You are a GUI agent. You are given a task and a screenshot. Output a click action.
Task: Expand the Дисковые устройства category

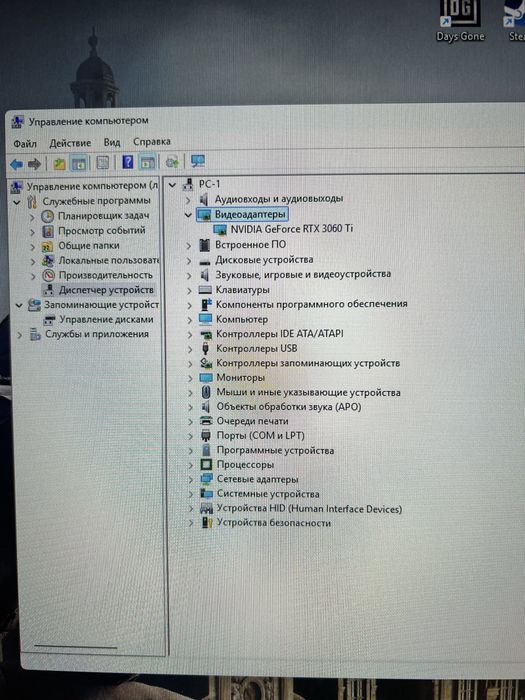tap(189, 260)
